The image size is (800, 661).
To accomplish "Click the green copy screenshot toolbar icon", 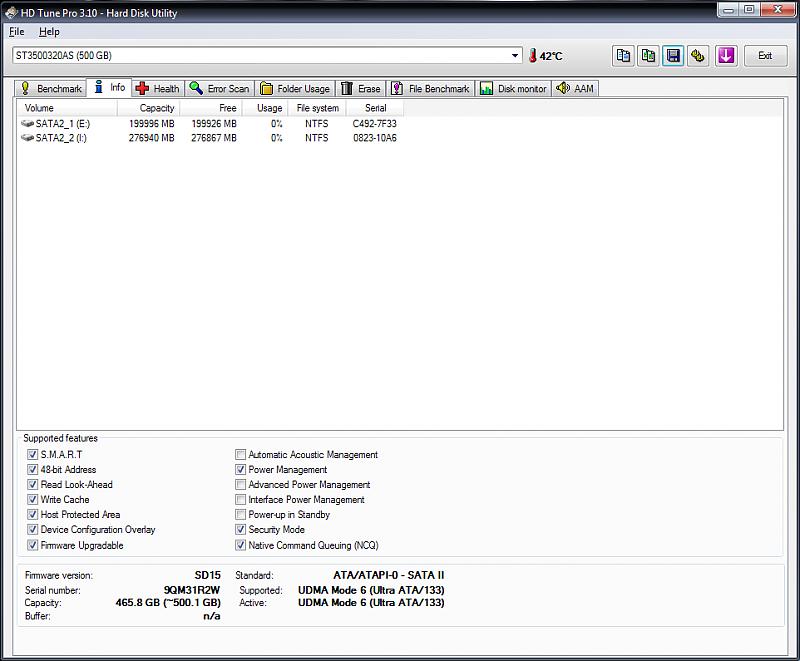I will pos(648,56).
